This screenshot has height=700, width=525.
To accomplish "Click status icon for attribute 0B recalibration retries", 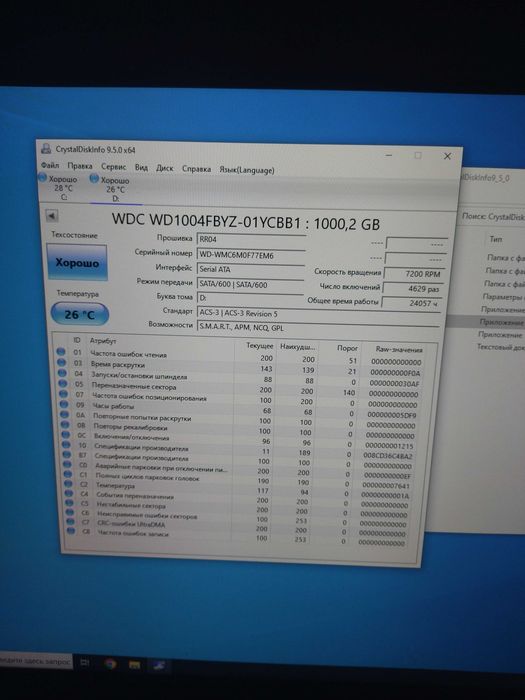I will (65, 425).
